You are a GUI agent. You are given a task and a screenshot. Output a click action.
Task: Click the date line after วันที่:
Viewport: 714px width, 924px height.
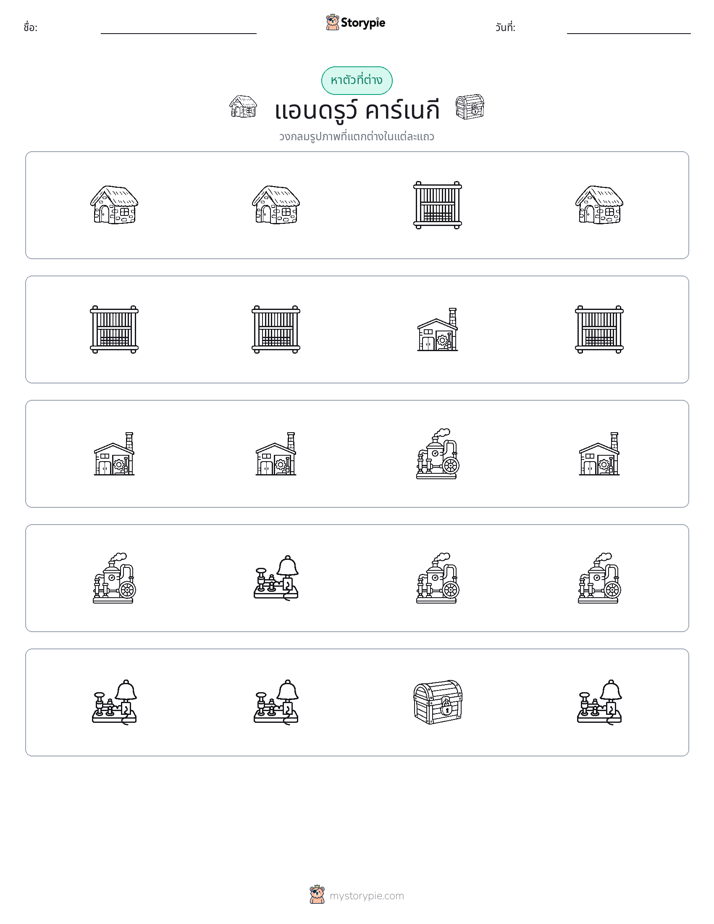[629, 33]
